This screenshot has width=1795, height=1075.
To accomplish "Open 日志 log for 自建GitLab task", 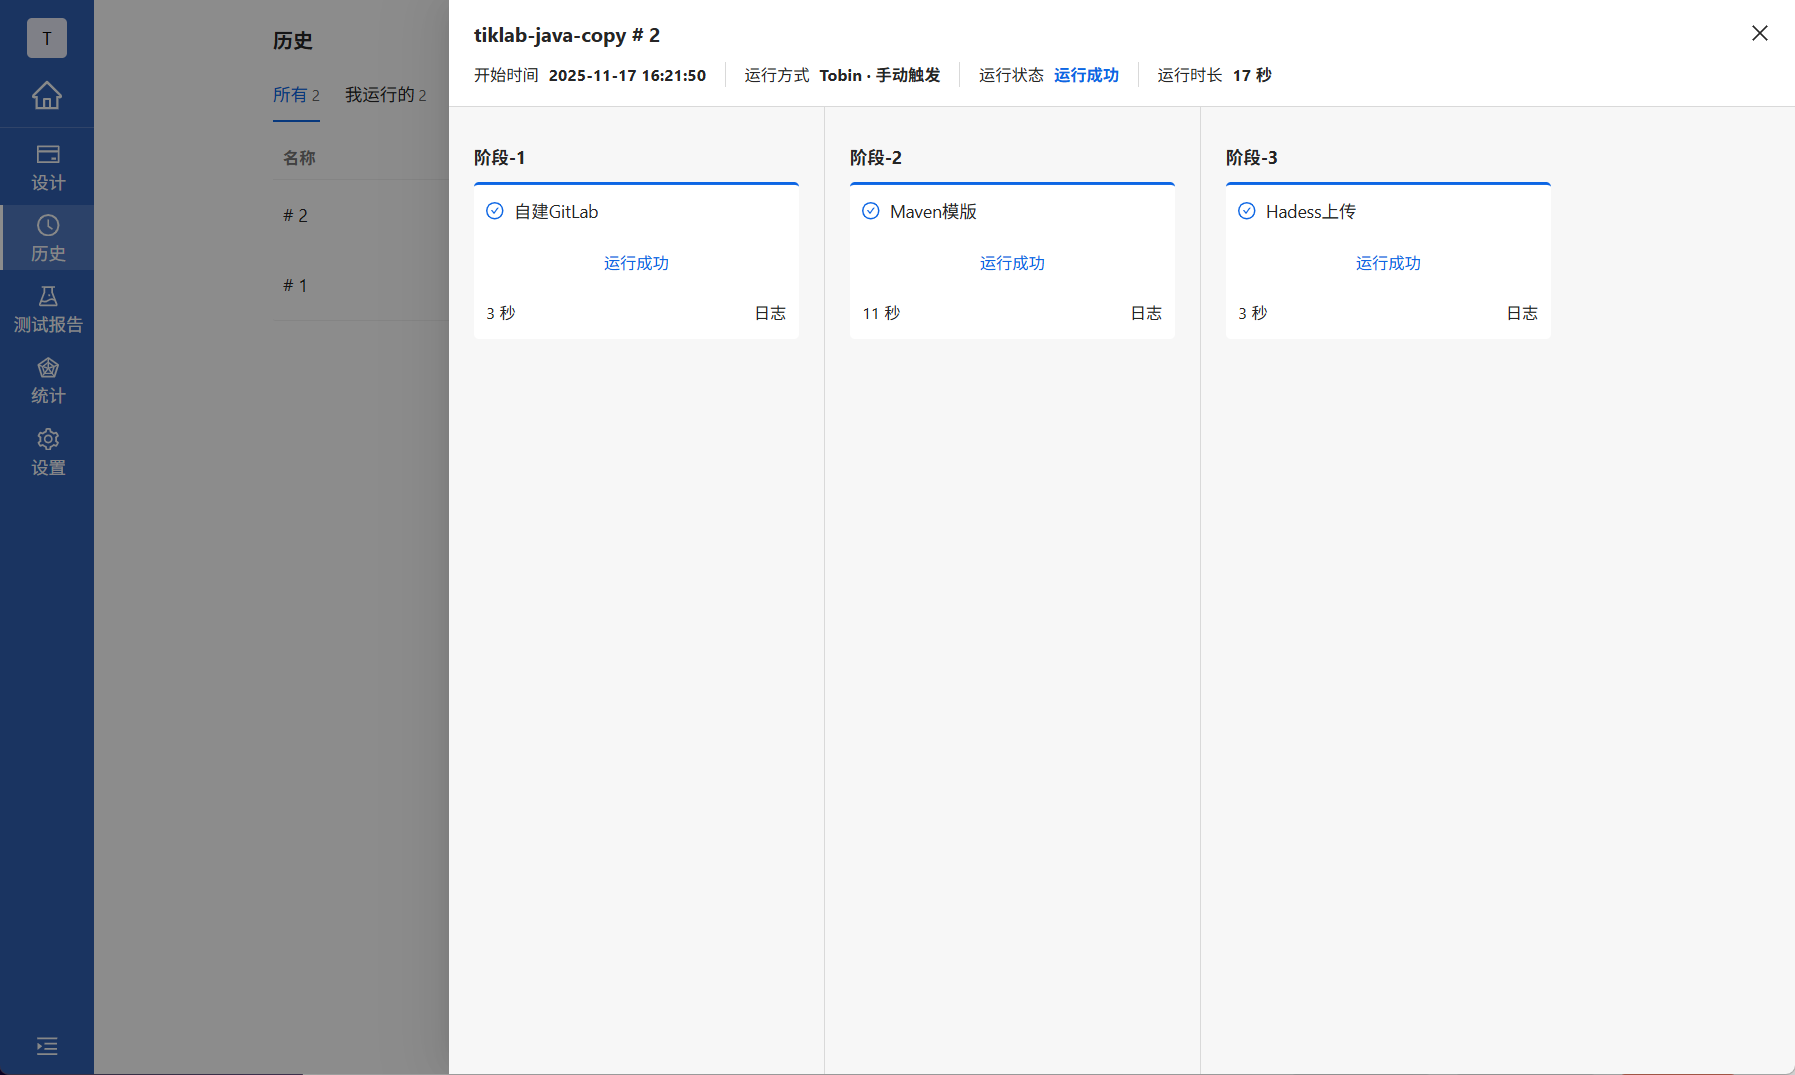I will pos(770,313).
